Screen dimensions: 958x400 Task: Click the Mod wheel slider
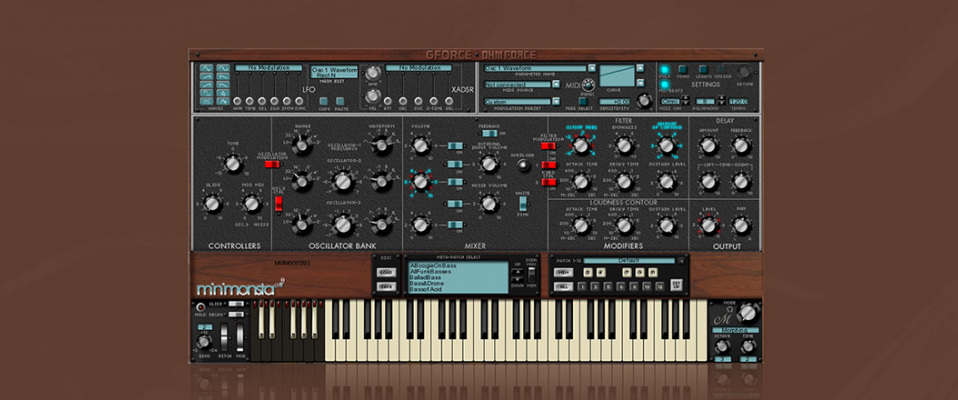(x=240, y=337)
